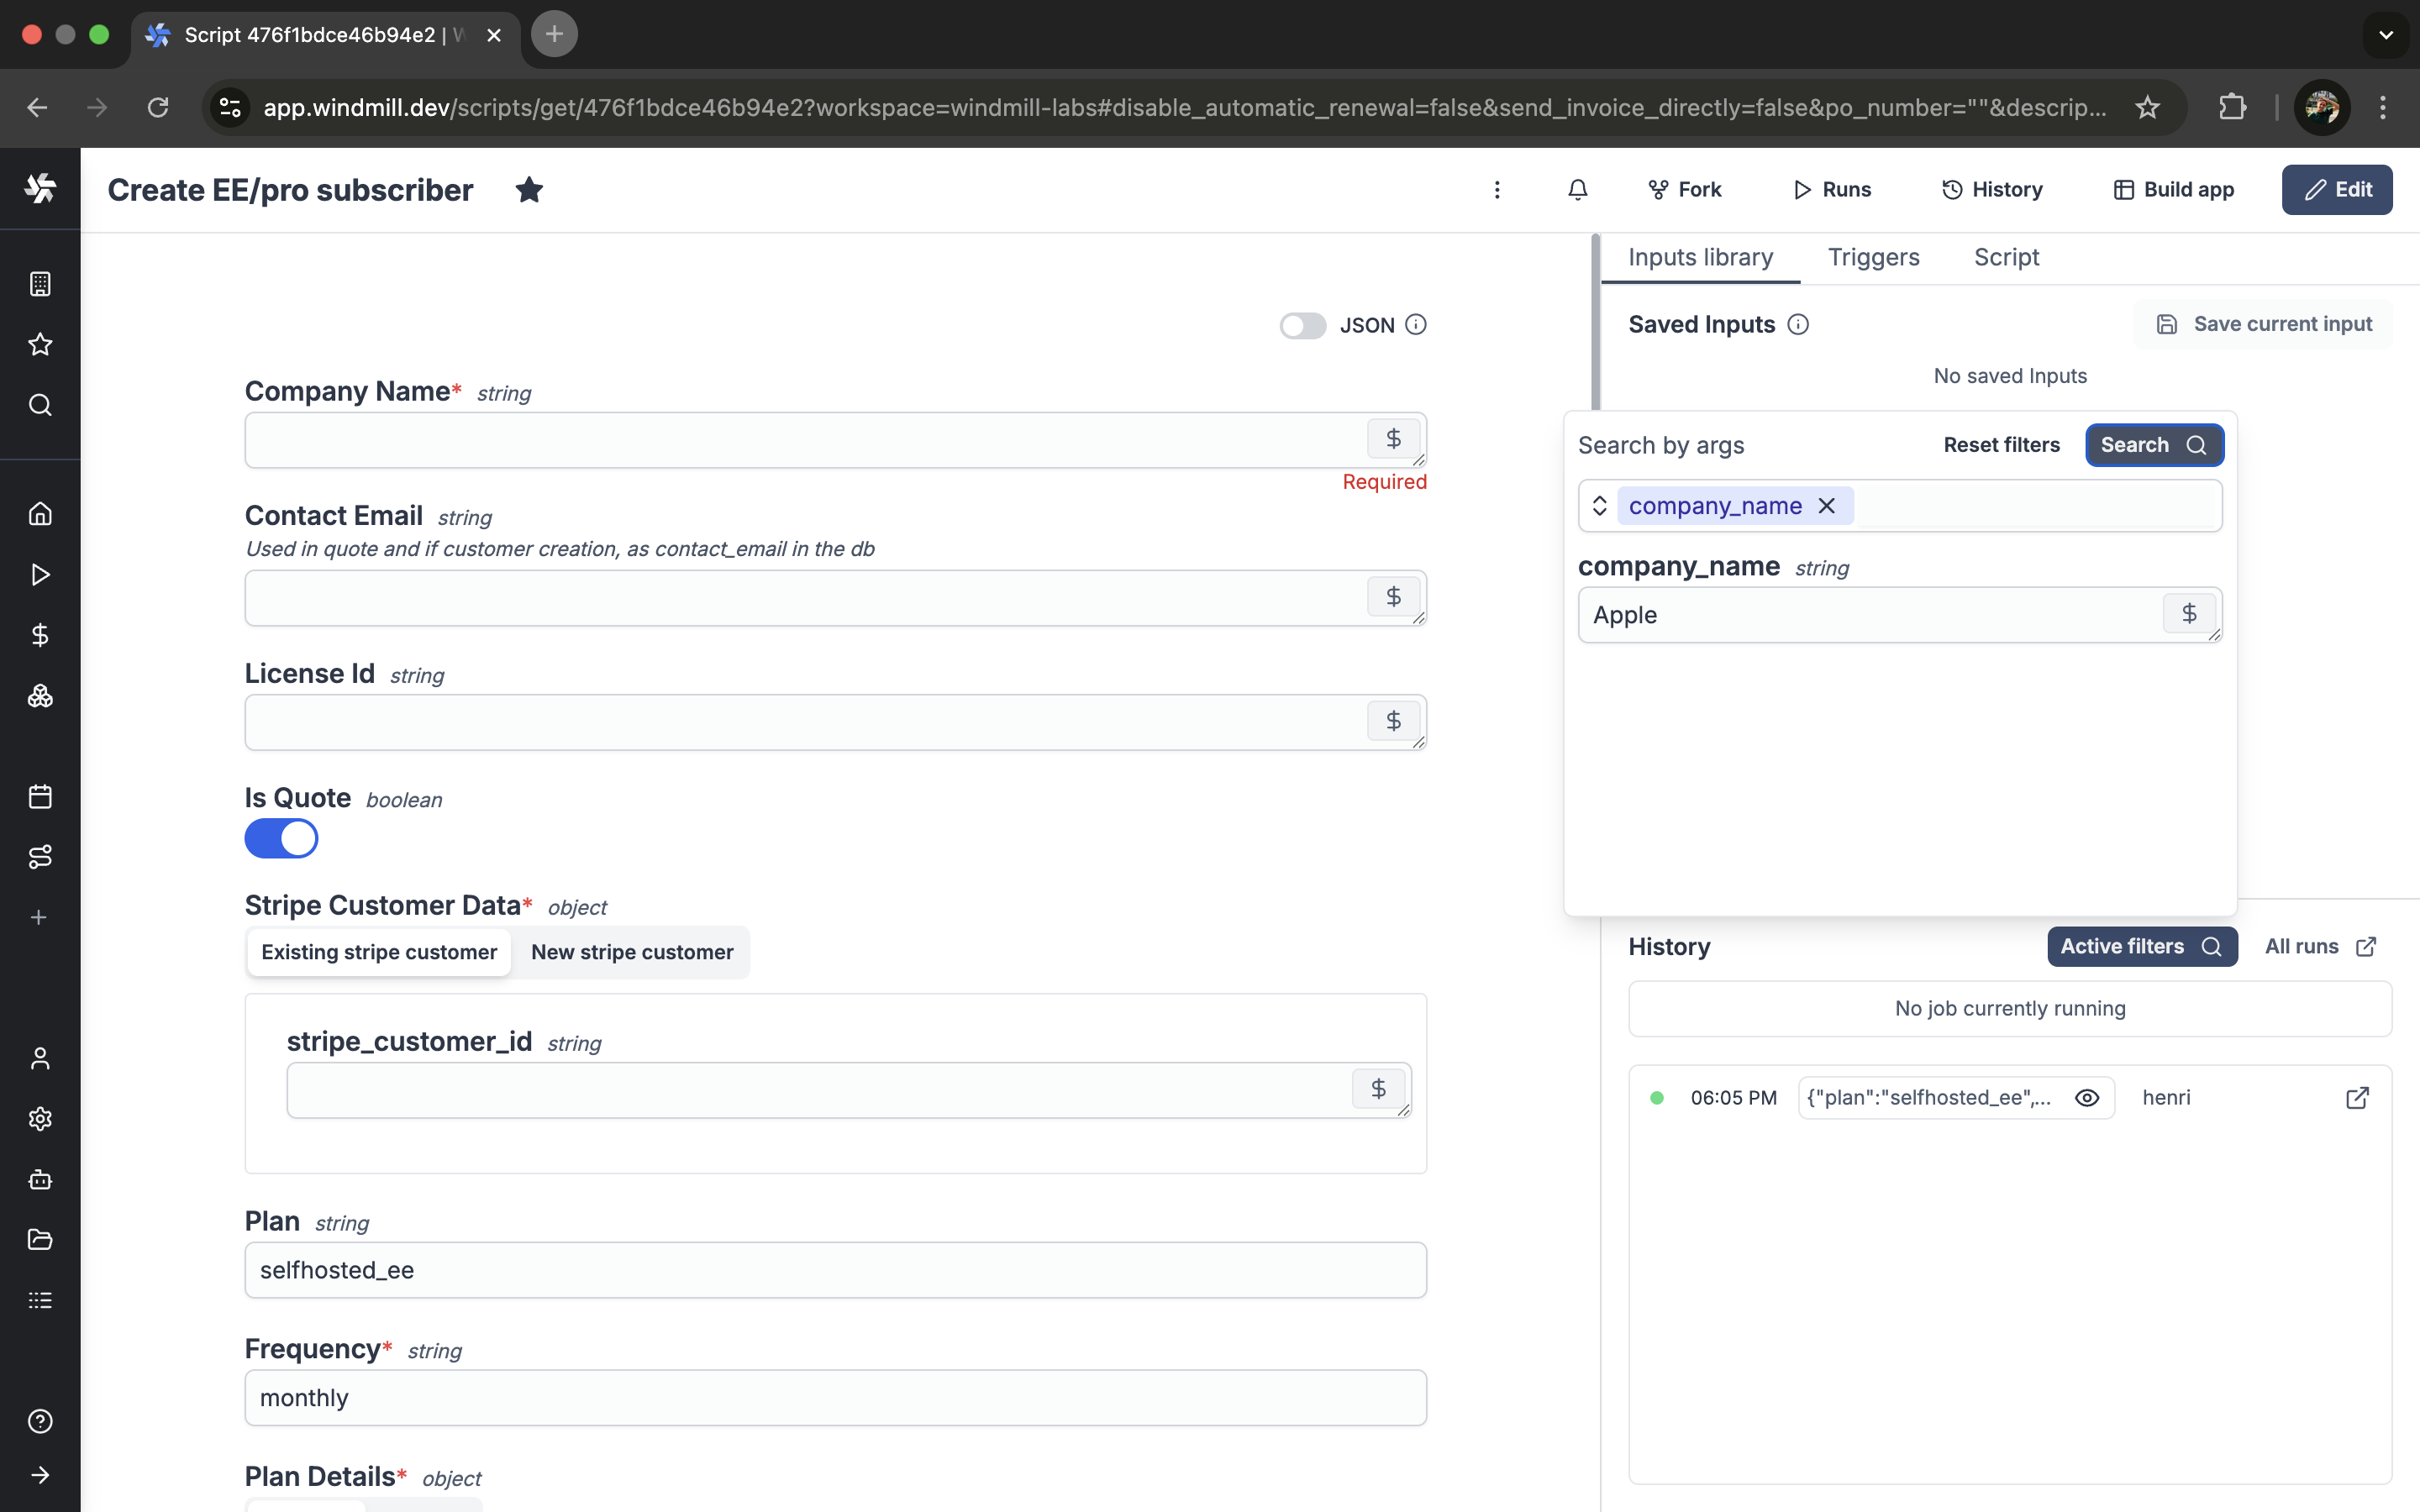The image size is (2420, 1512).
Task: Expand the sidebar with bottom arrow
Action: click(40, 1475)
